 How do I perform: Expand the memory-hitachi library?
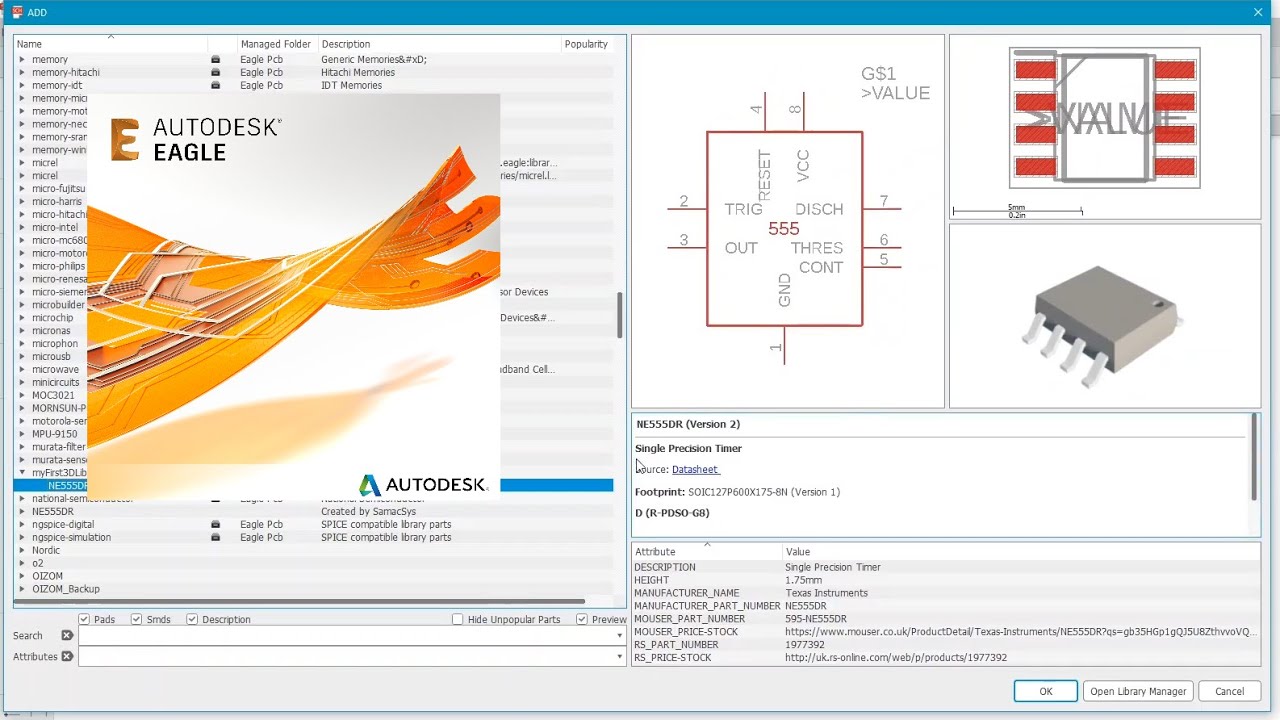22,73
